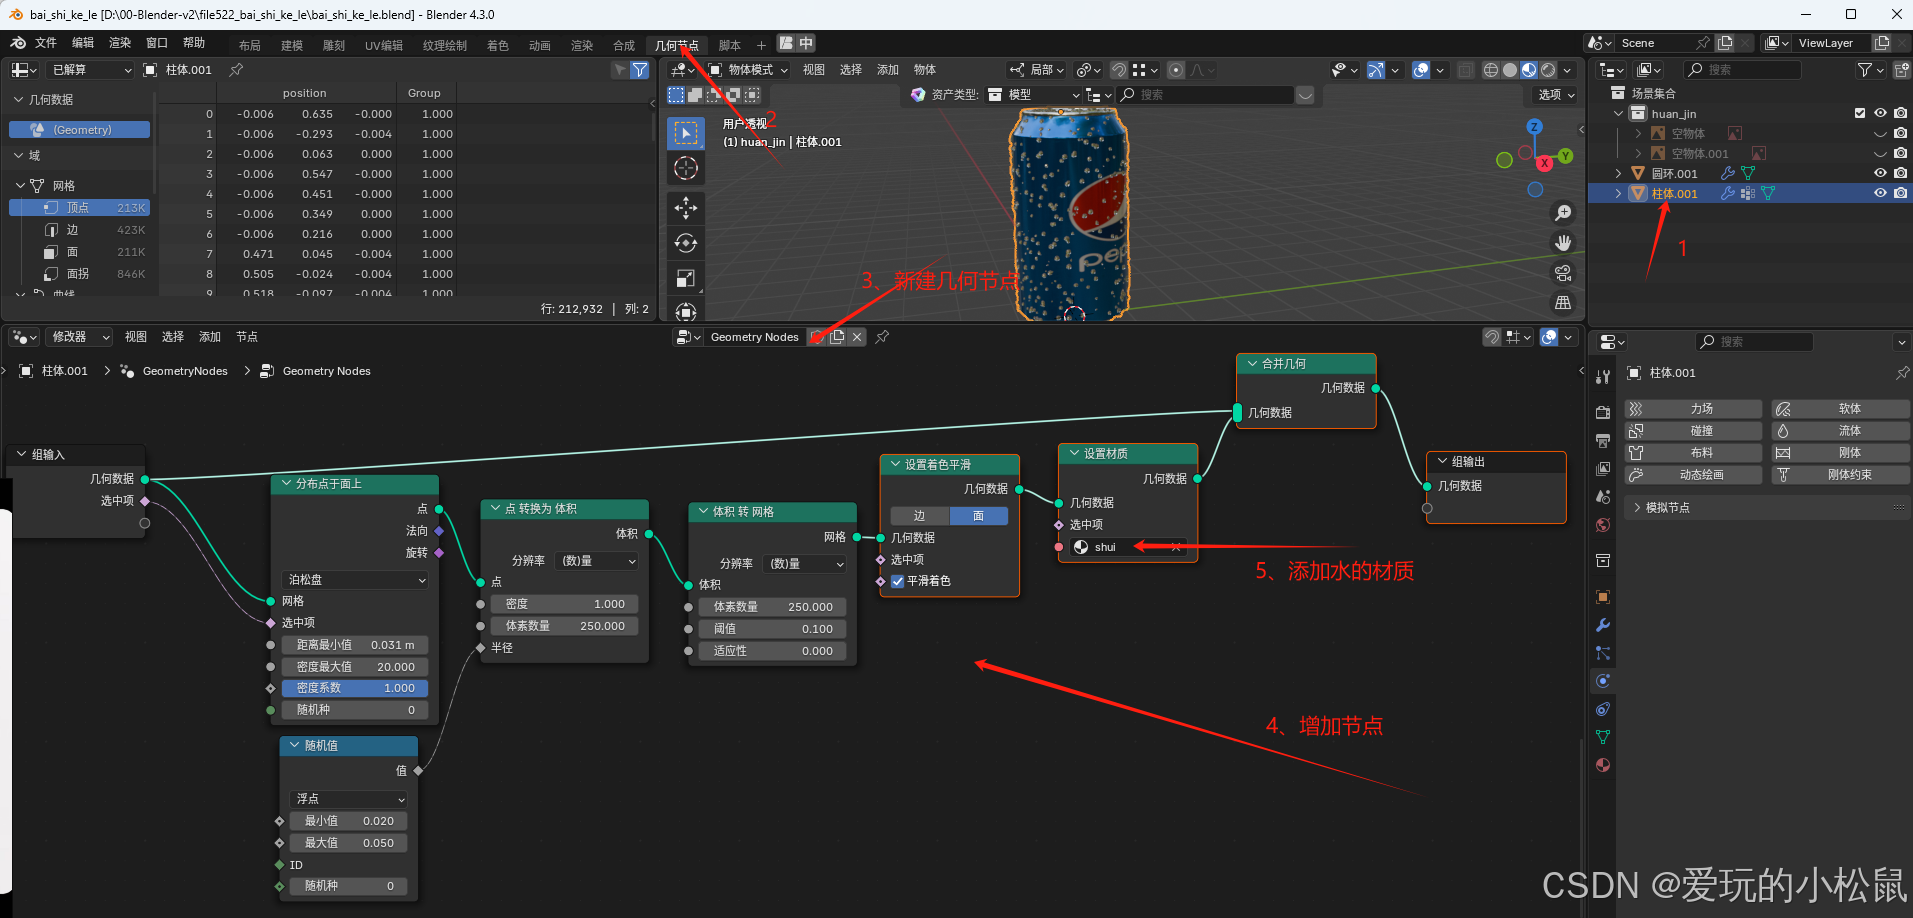The image size is (1913, 918).
Task: Open 分辨率 dropdown in 体积转网格 node
Action: 806,564
